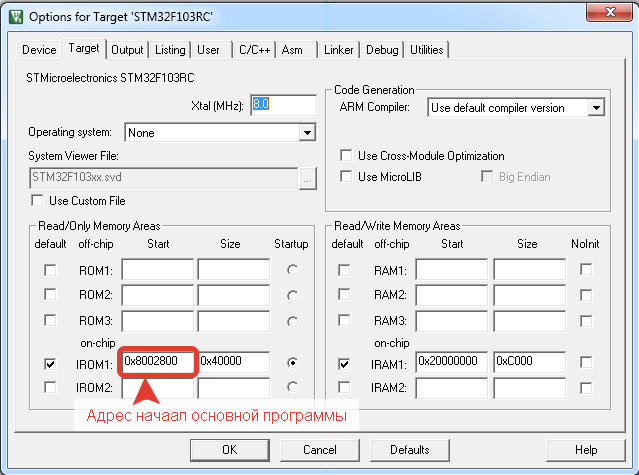Open the Device tab
Viewport: 639px width, 475px height.
39,50
